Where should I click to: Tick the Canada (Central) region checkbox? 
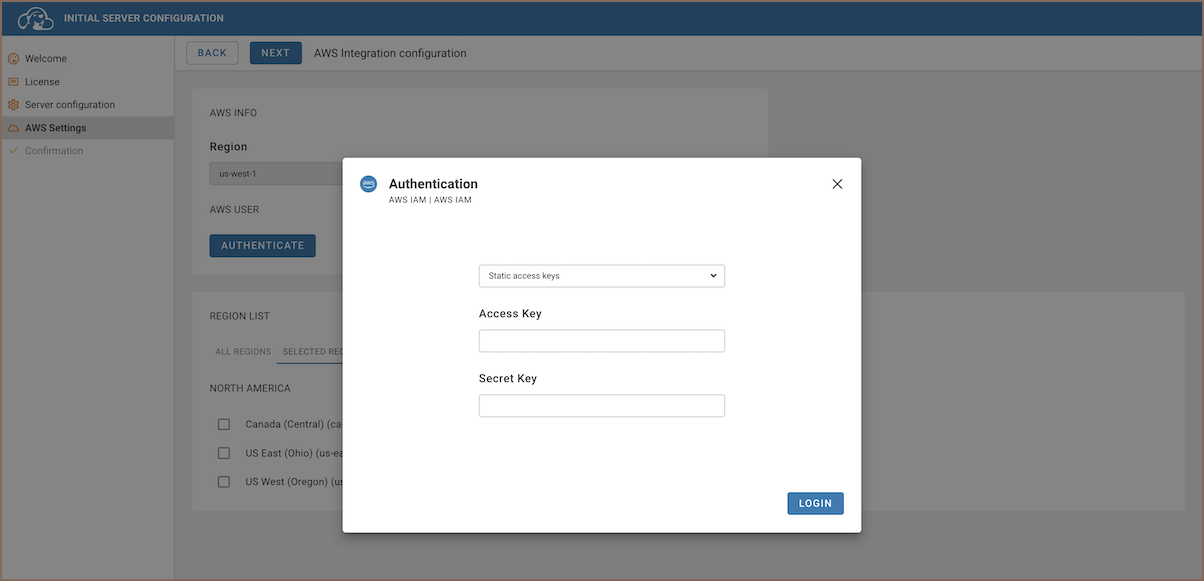click(x=224, y=425)
